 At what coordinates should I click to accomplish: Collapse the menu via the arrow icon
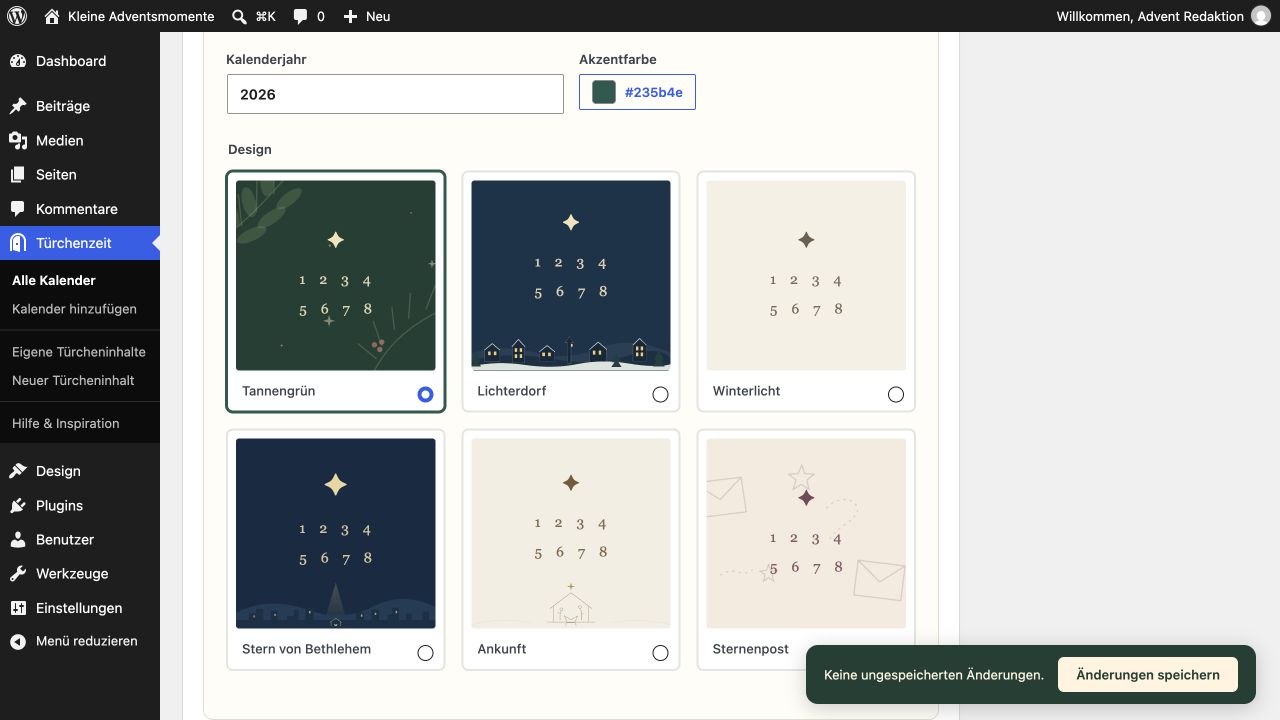[18, 641]
